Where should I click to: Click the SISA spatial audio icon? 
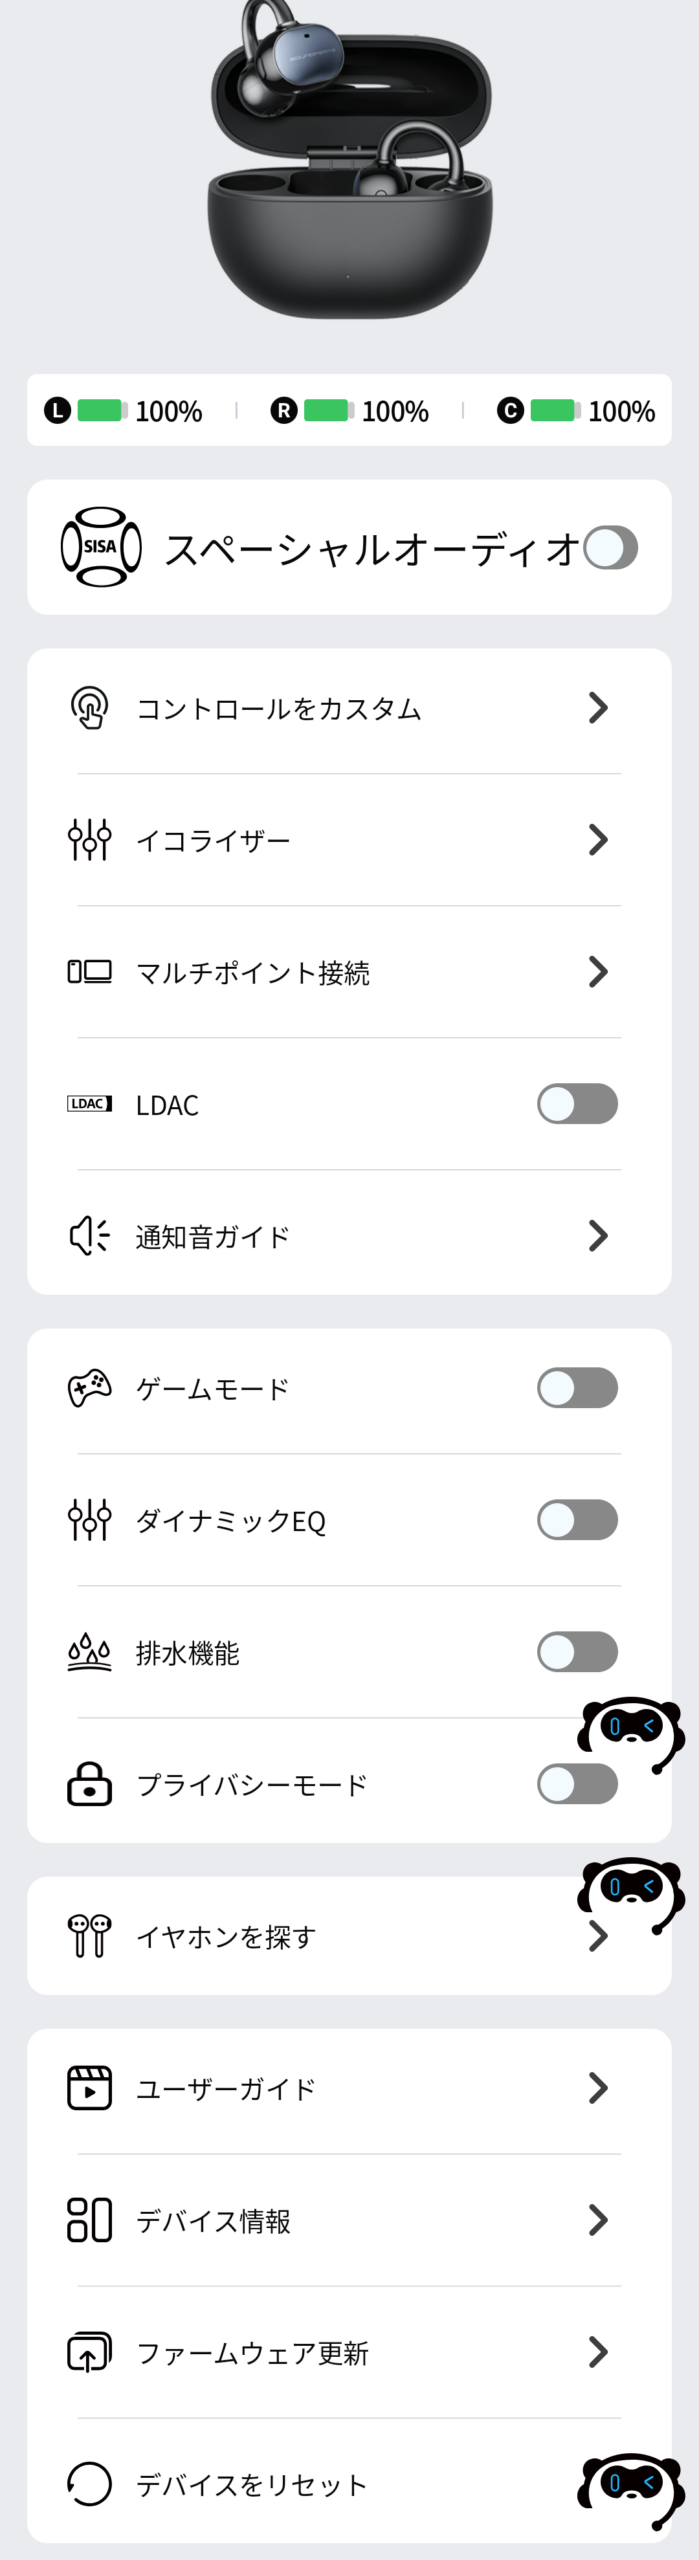coord(100,547)
